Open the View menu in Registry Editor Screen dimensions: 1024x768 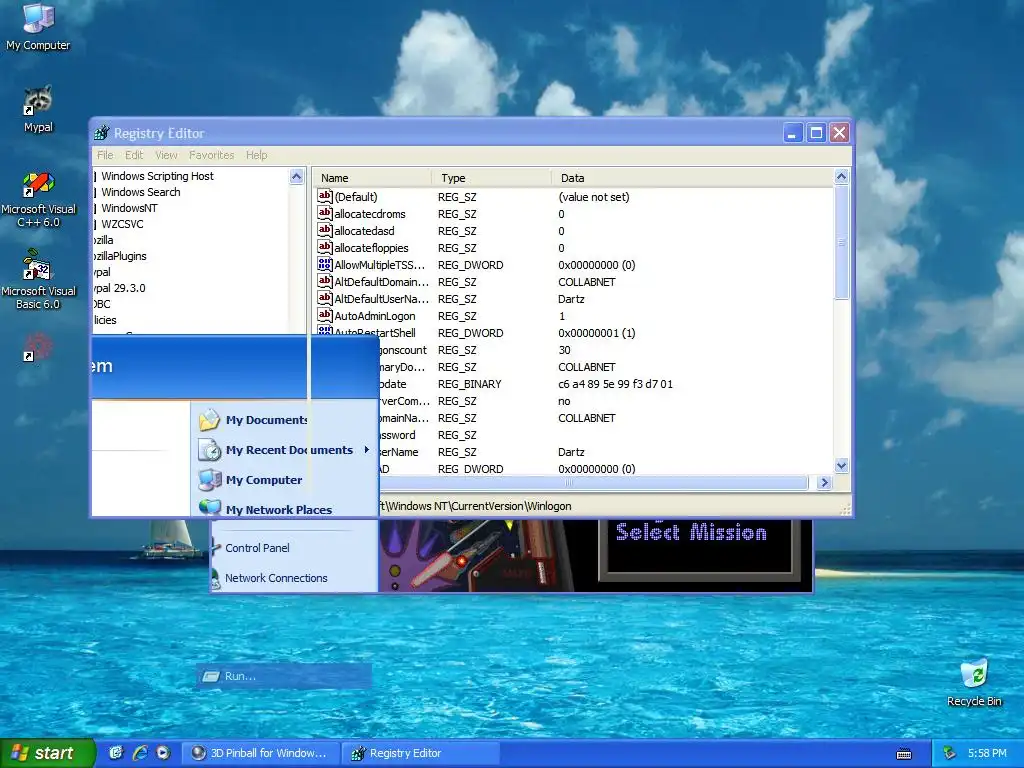coord(166,155)
